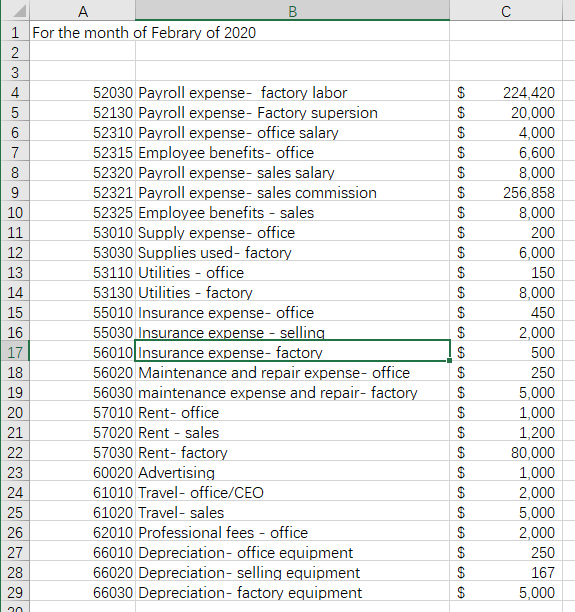Viewport: 575px width, 612px height.
Task: Click 'Travel- office/CEO' cell
Action: click(292, 492)
